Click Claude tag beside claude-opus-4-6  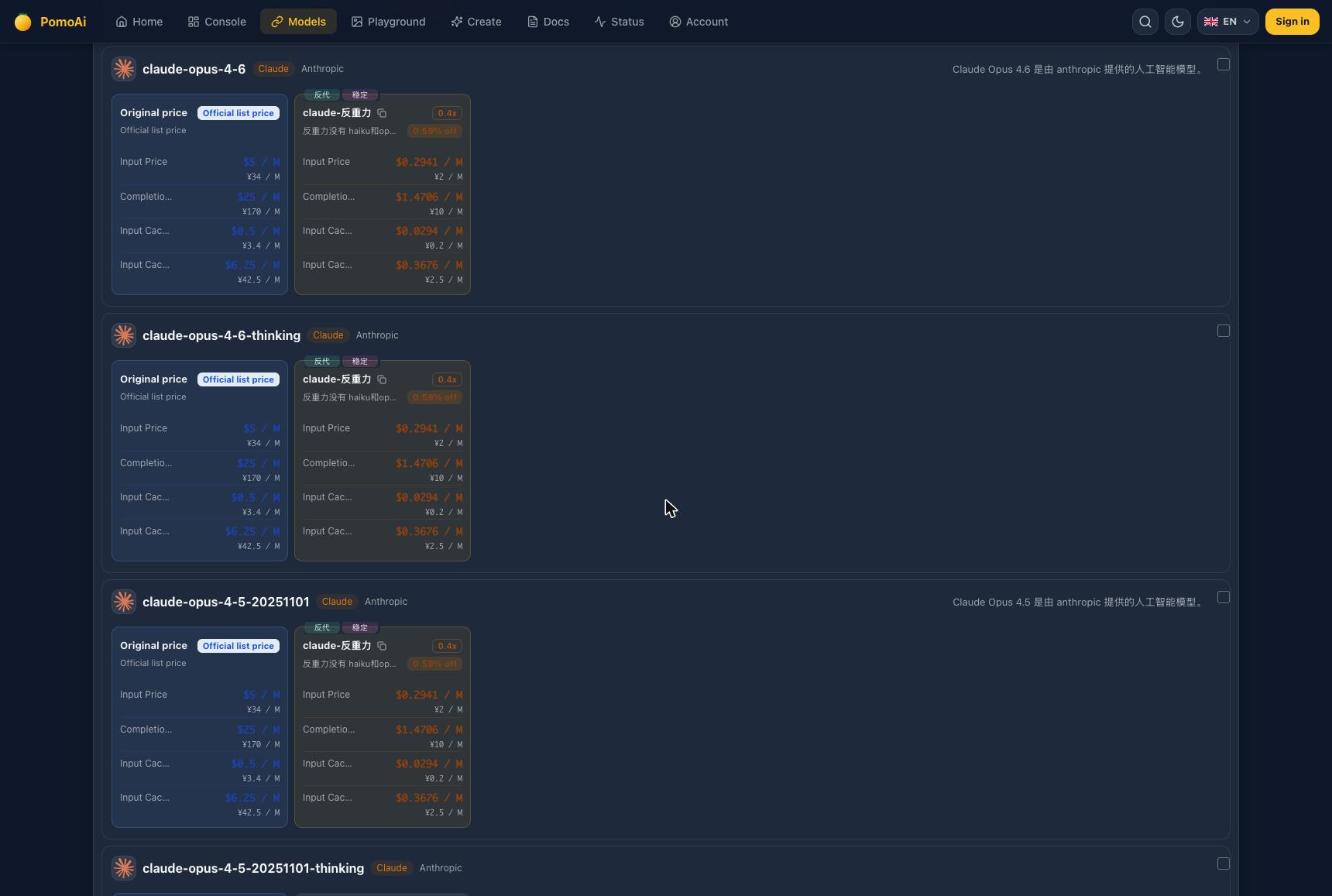tap(273, 69)
